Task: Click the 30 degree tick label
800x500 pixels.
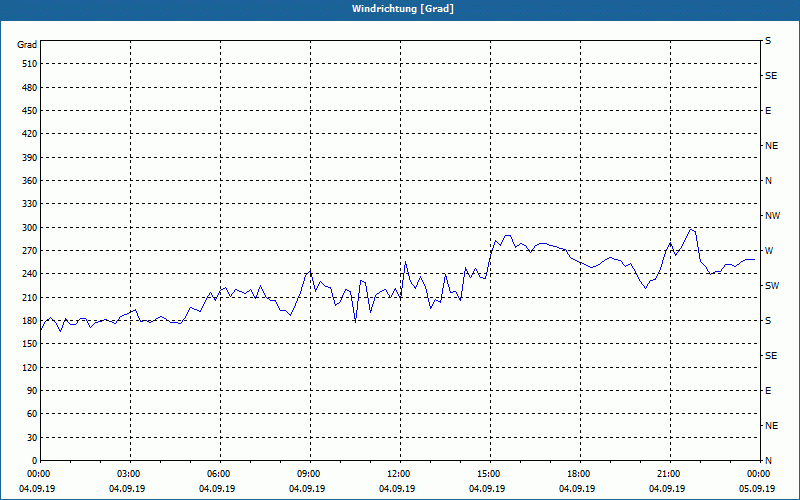Action: [32, 438]
